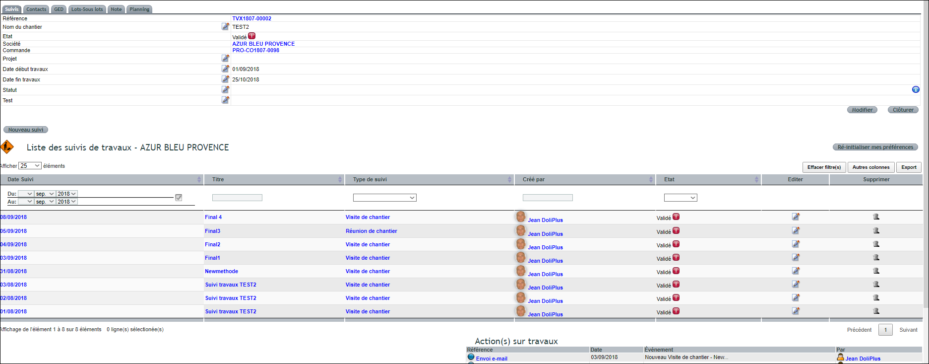Open the Type de suivi filter dropdown
This screenshot has width=929, height=364.
[385, 197]
